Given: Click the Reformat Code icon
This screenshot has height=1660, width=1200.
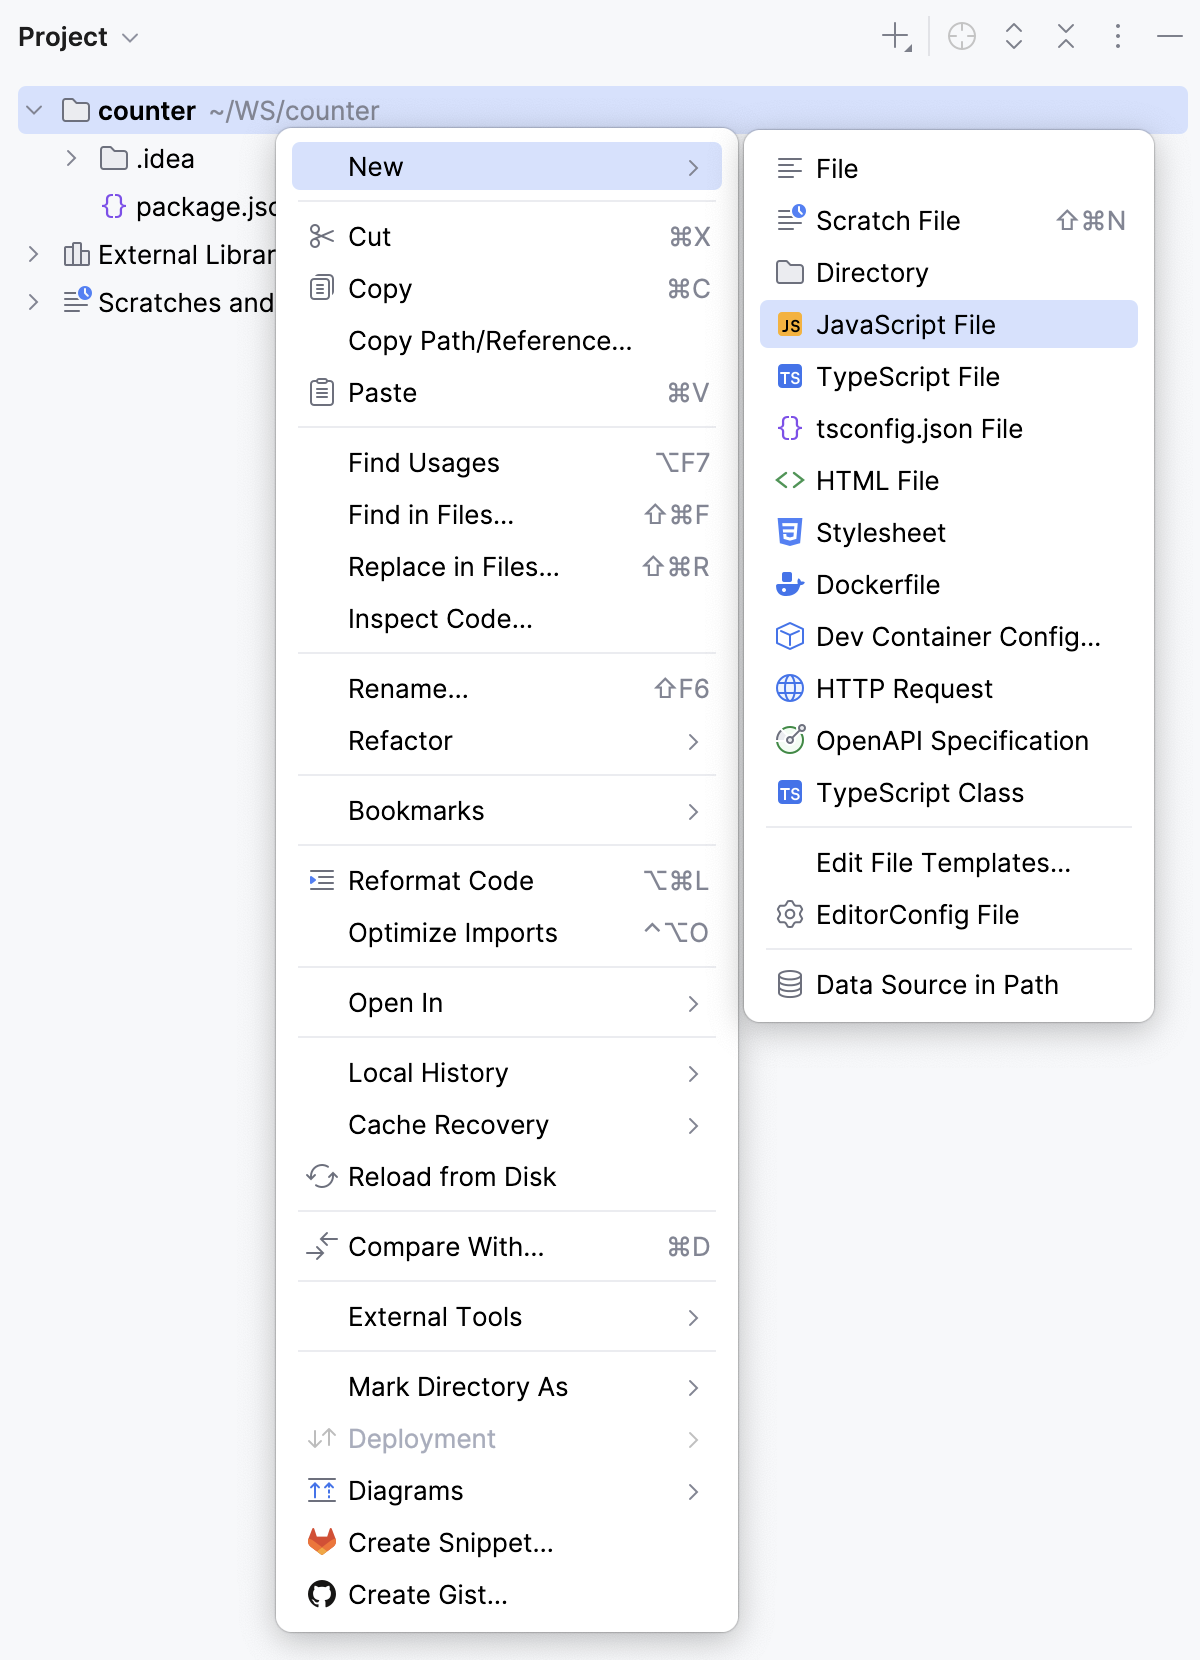Looking at the screenshot, I should pos(321,881).
